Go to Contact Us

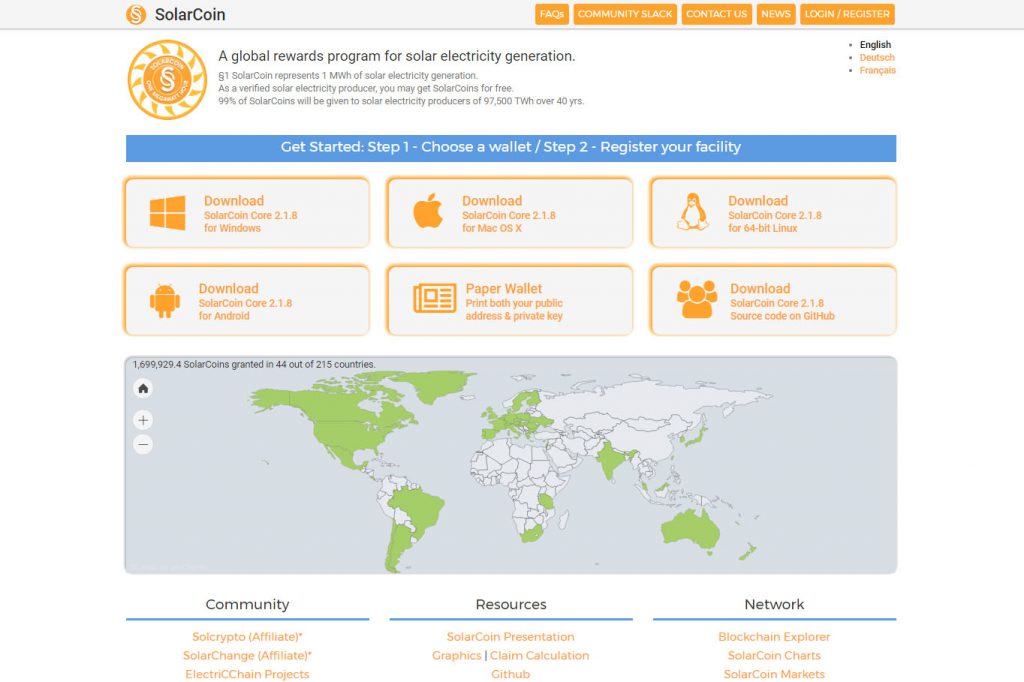point(716,14)
